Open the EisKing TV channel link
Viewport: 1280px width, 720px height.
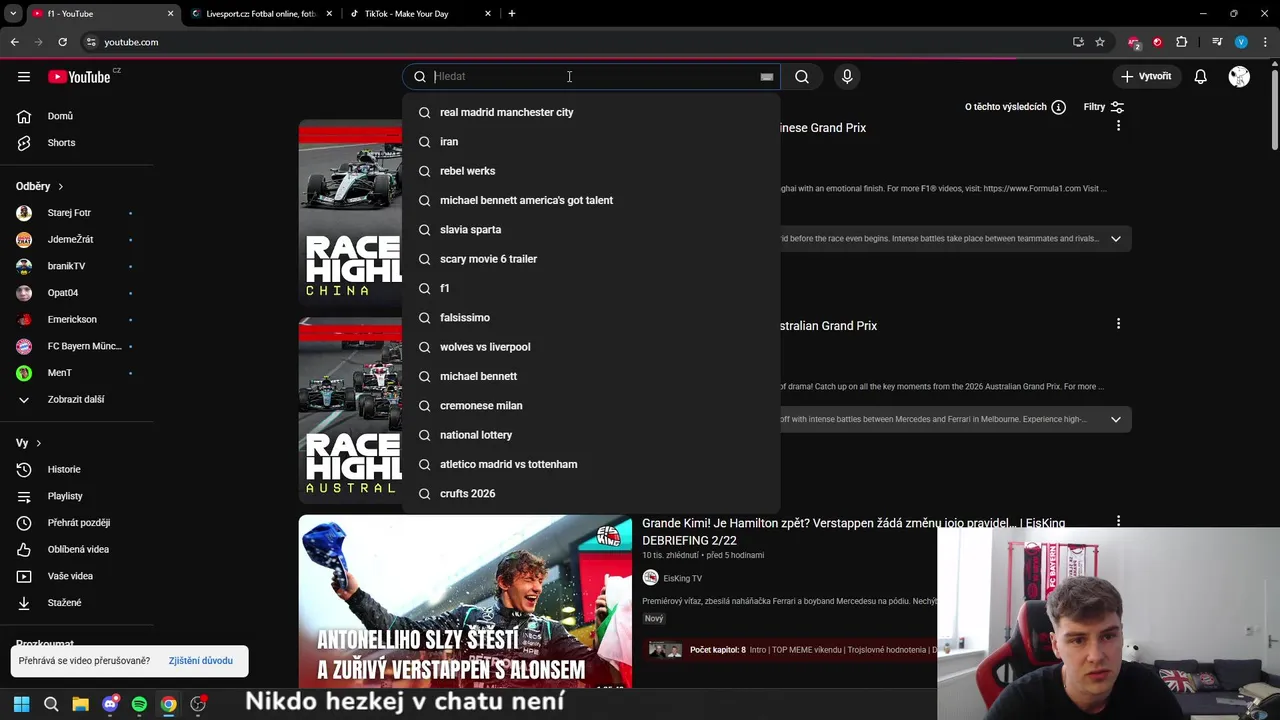click(x=682, y=578)
